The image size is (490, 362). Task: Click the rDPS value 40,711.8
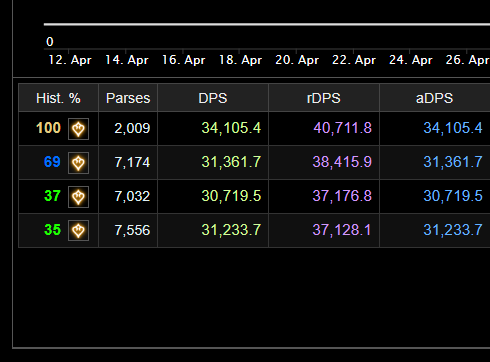point(342,128)
